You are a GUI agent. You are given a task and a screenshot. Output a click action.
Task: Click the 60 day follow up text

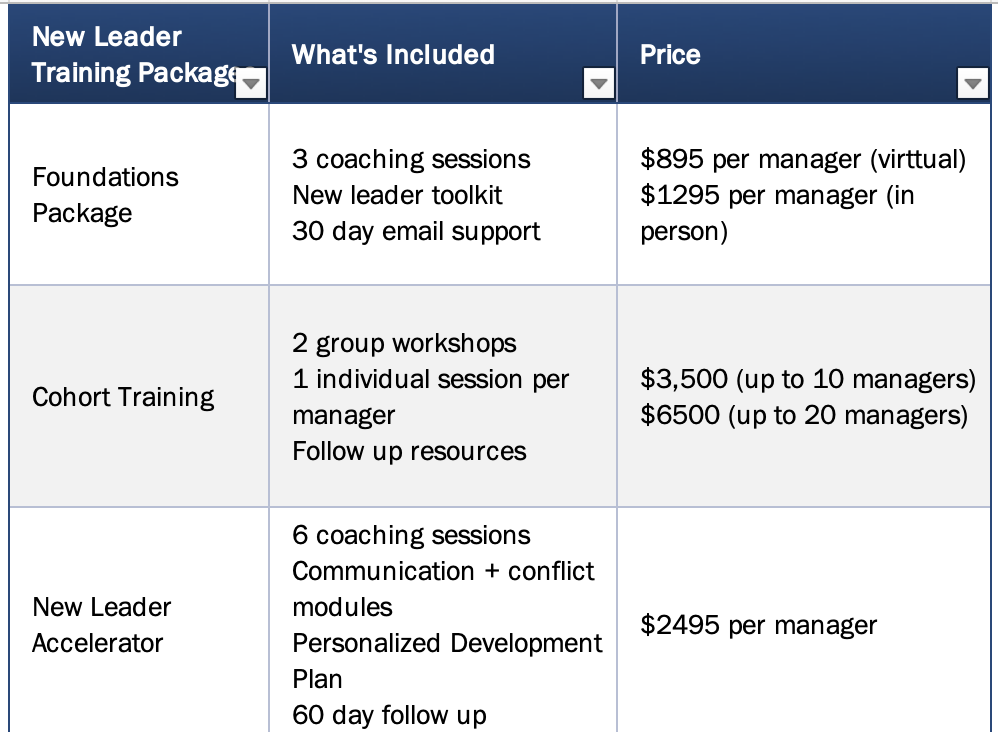(x=390, y=715)
